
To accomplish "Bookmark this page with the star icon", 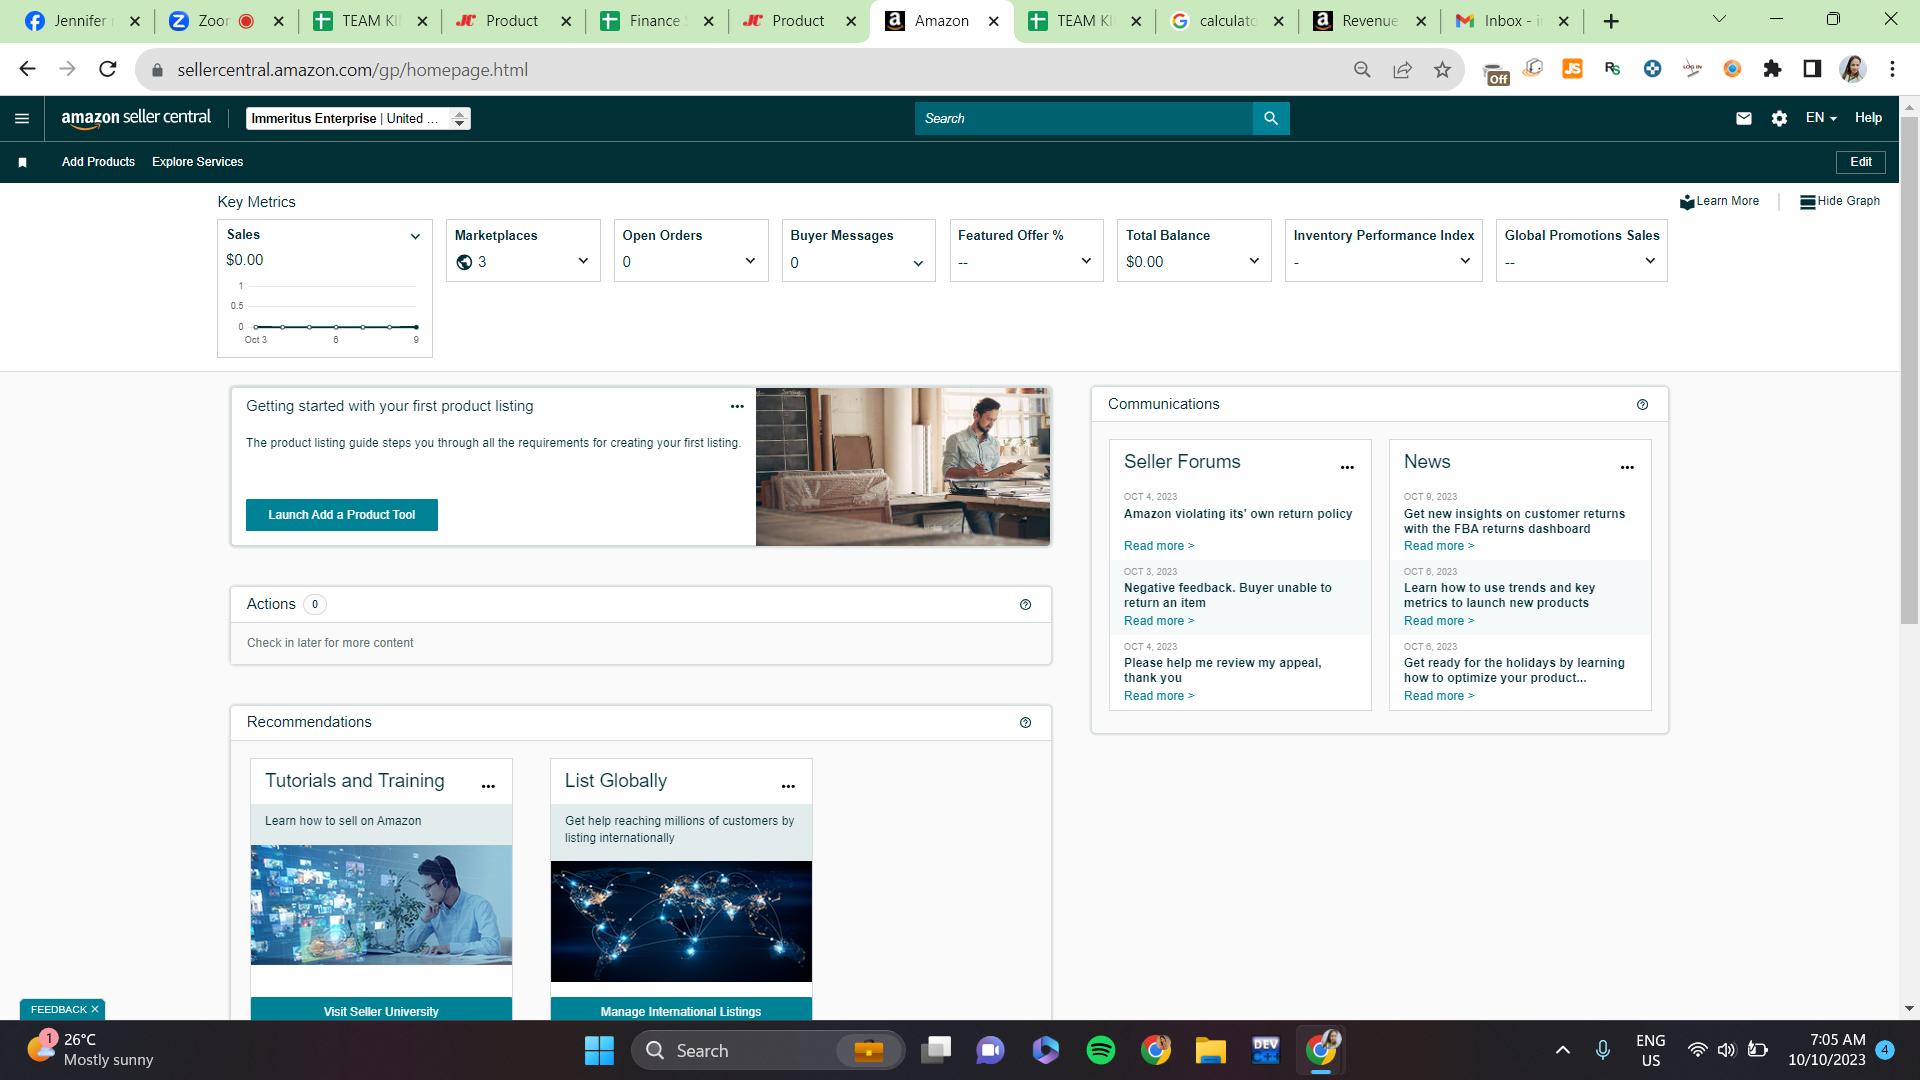I will 1442,69.
